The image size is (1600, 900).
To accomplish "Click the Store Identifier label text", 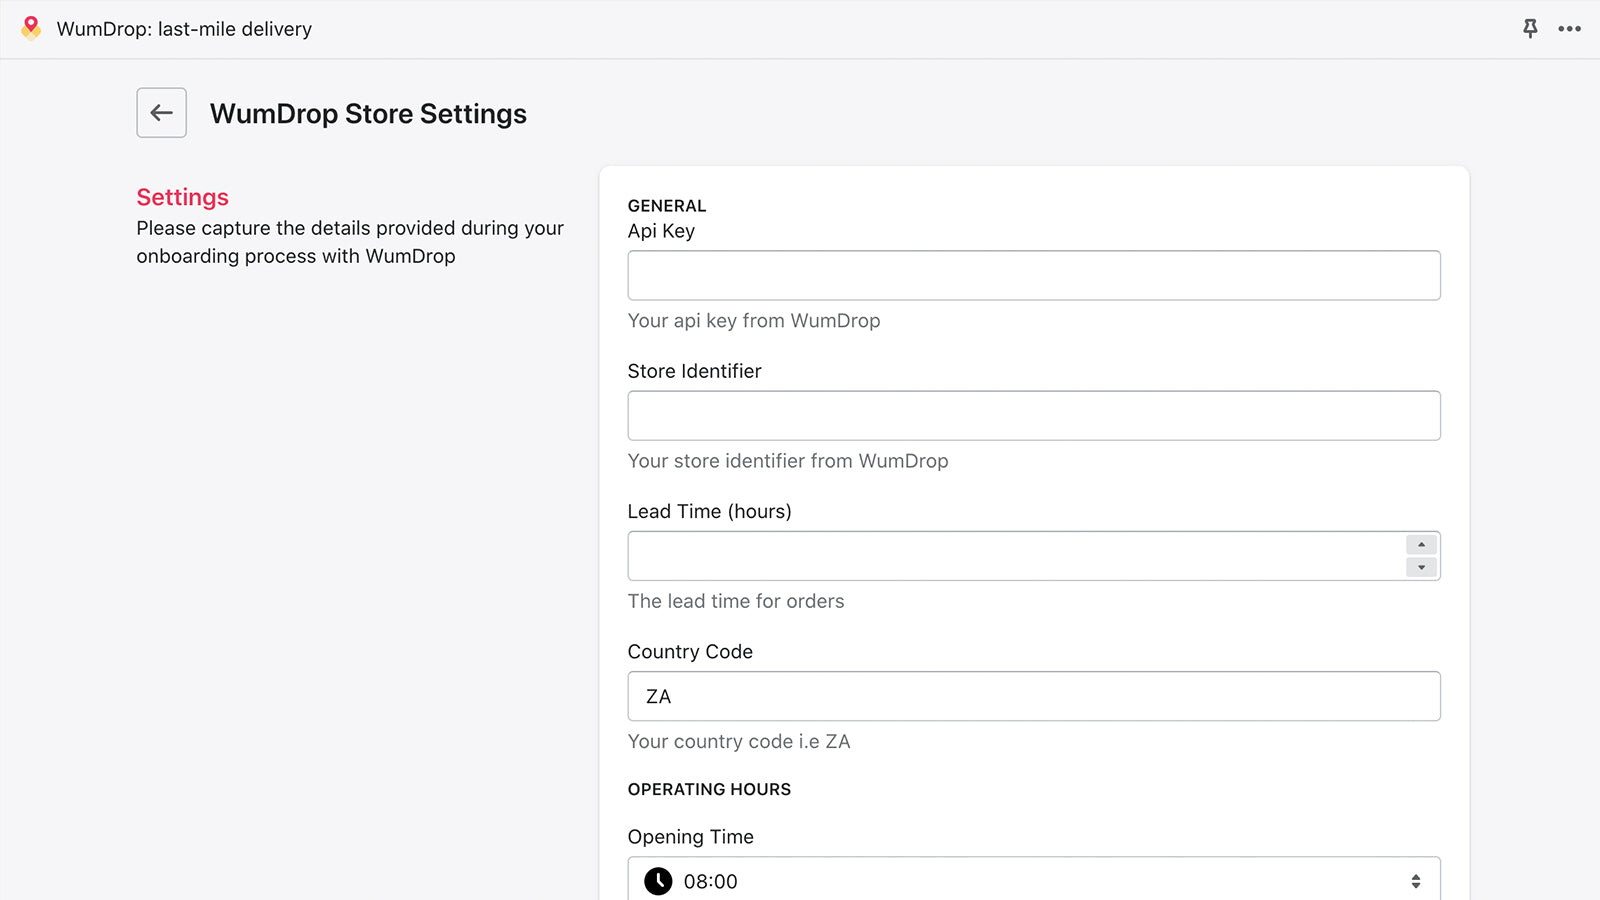I will coord(694,371).
